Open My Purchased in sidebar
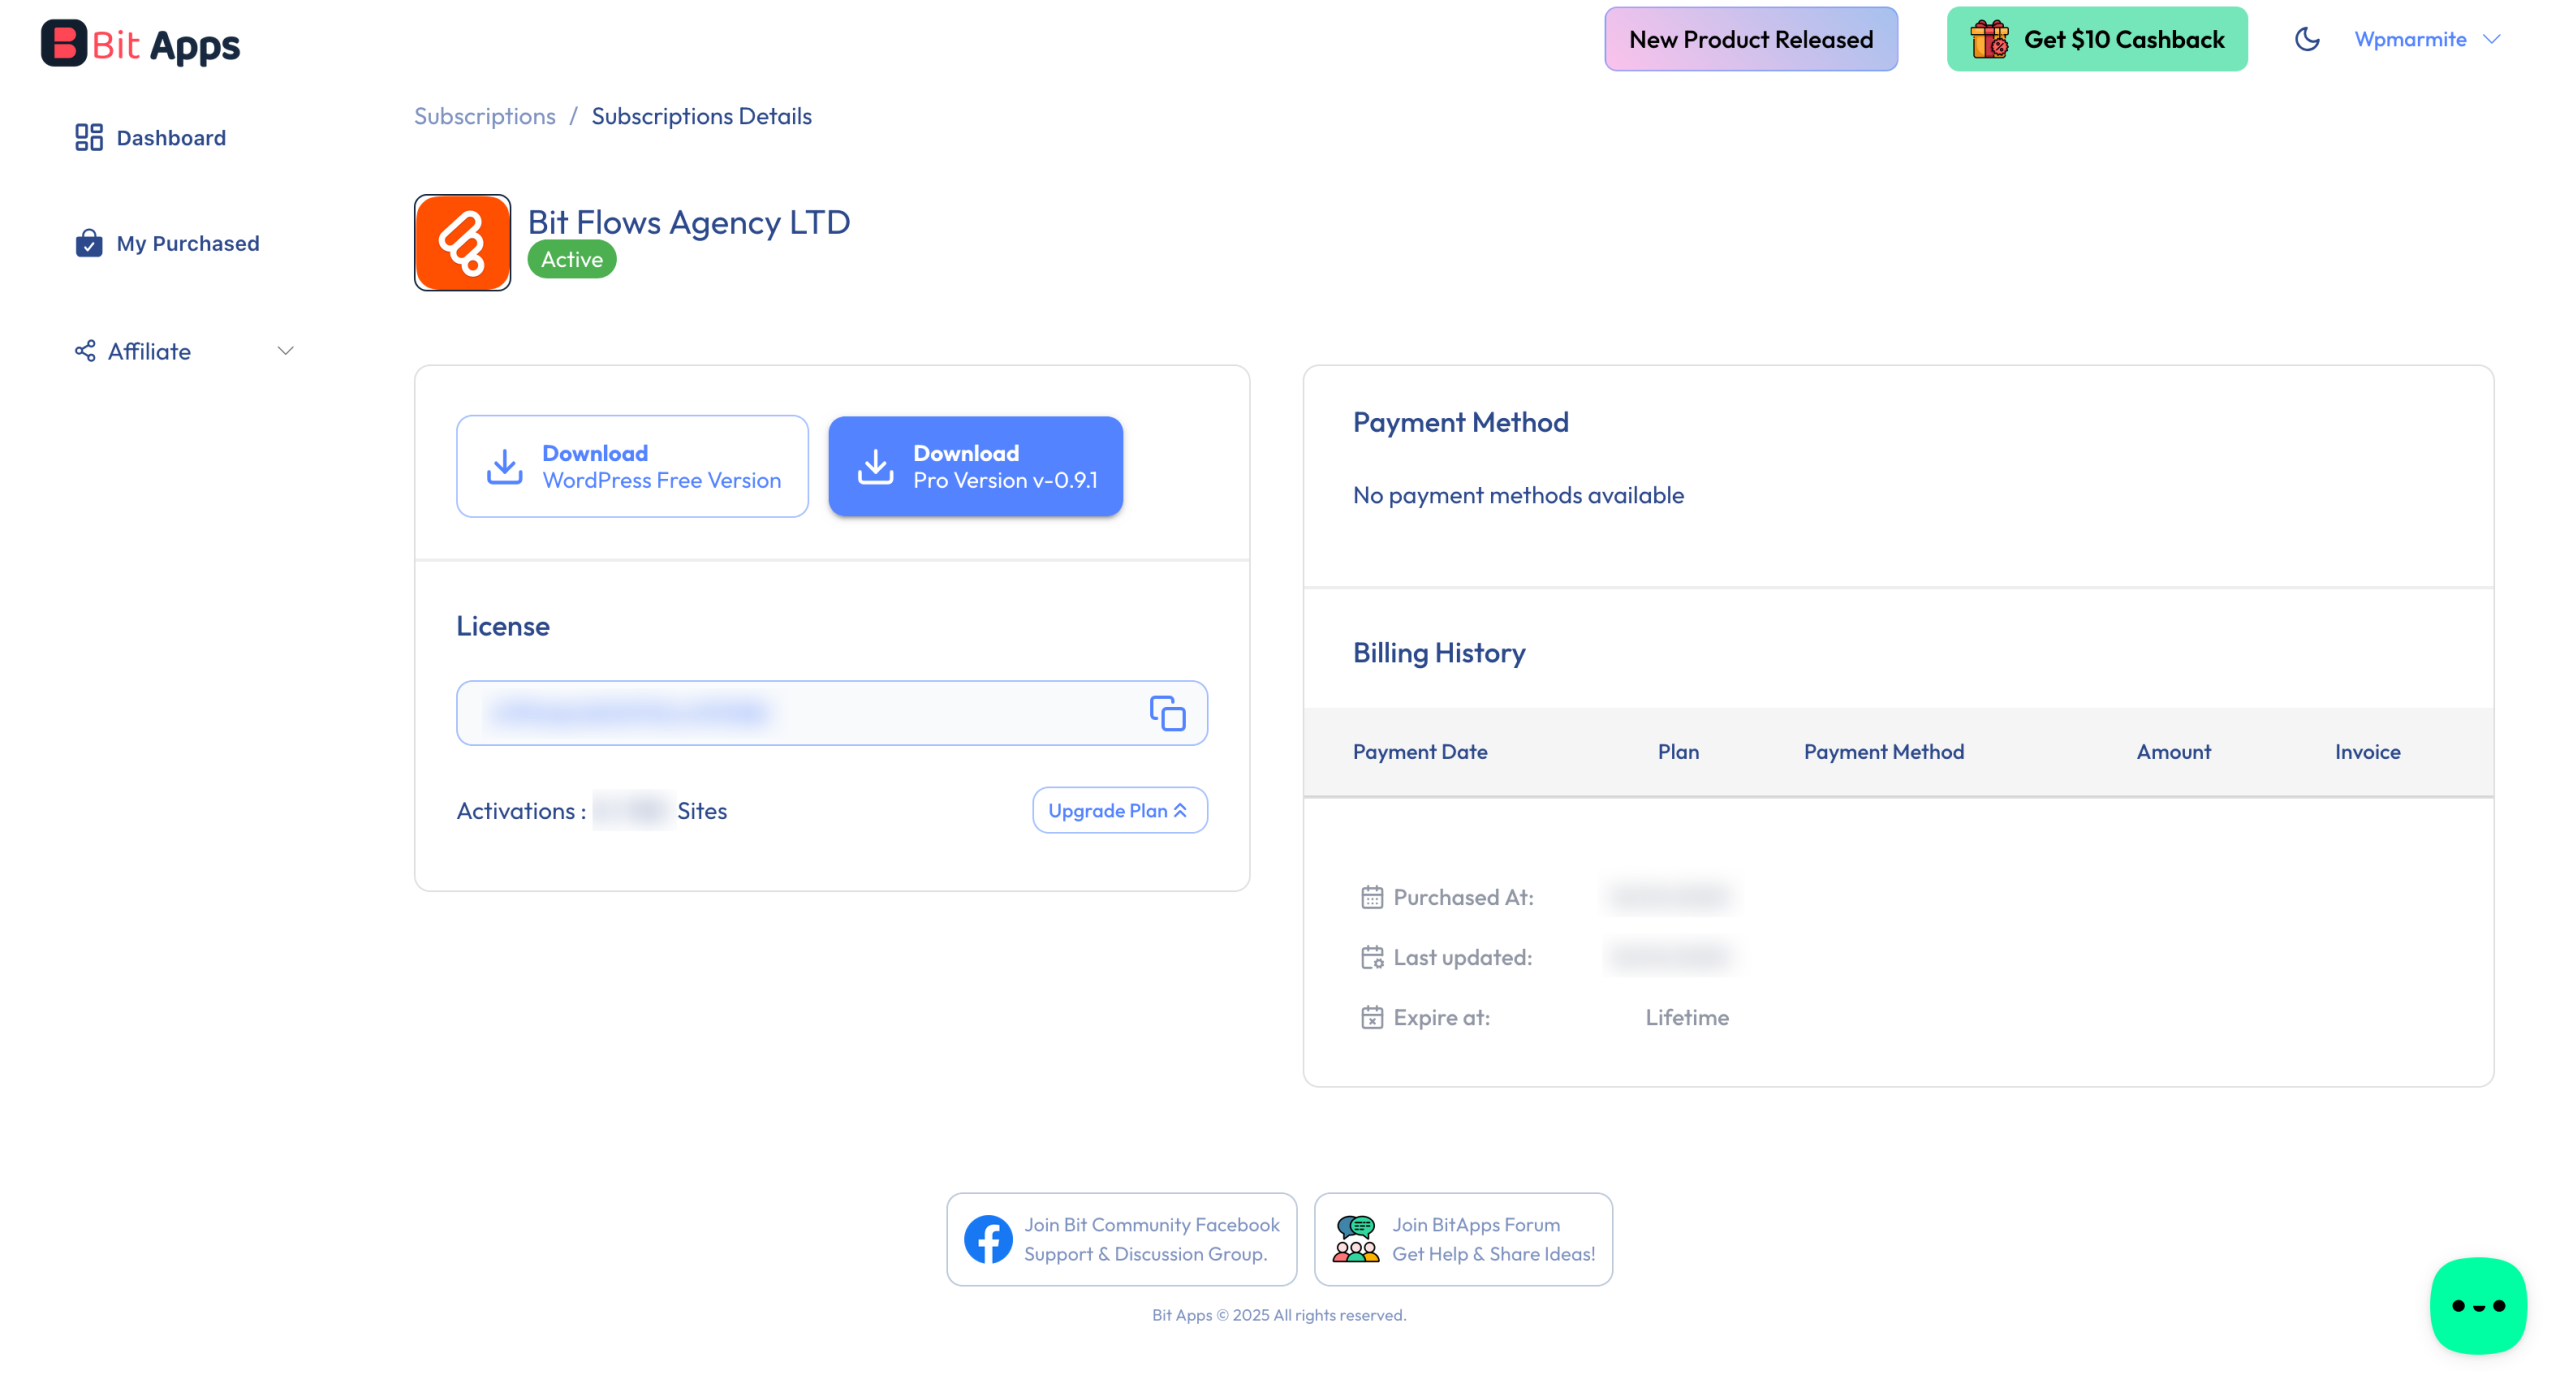The image size is (2560, 1388). 168,243
